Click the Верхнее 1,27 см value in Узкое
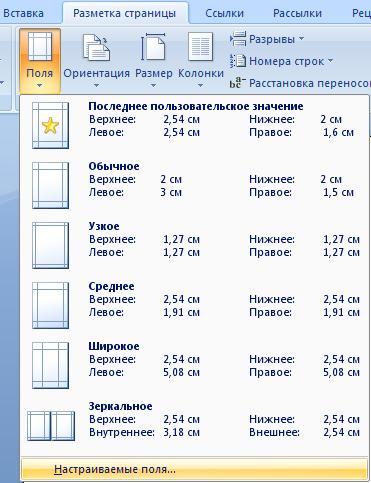 181,239
